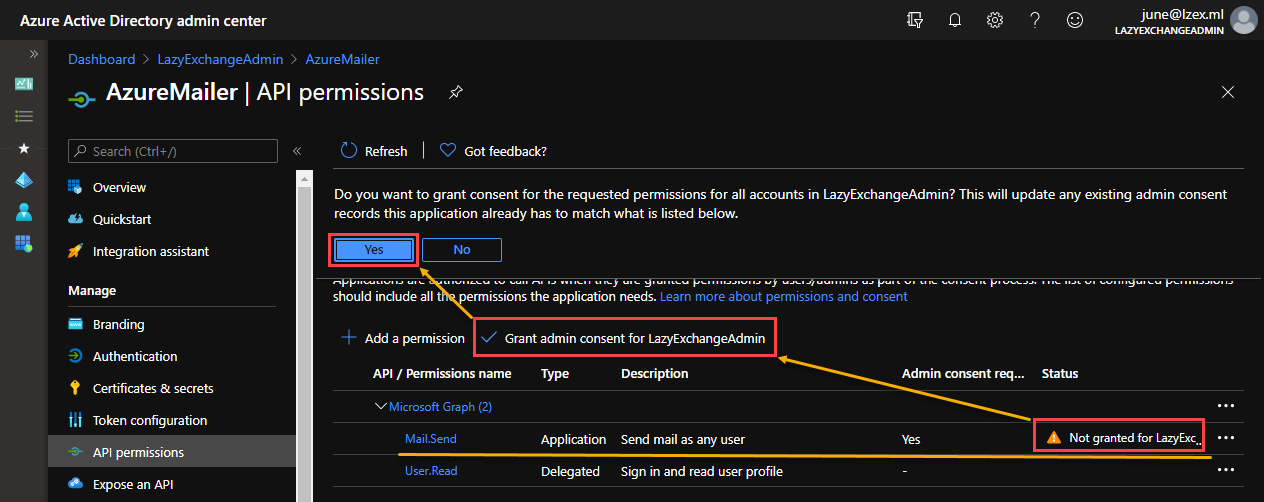The height and width of the screenshot is (502, 1264).
Task: Open the Enterprise applications grid icon
Action: pyautogui.click(x=24, y=243)
